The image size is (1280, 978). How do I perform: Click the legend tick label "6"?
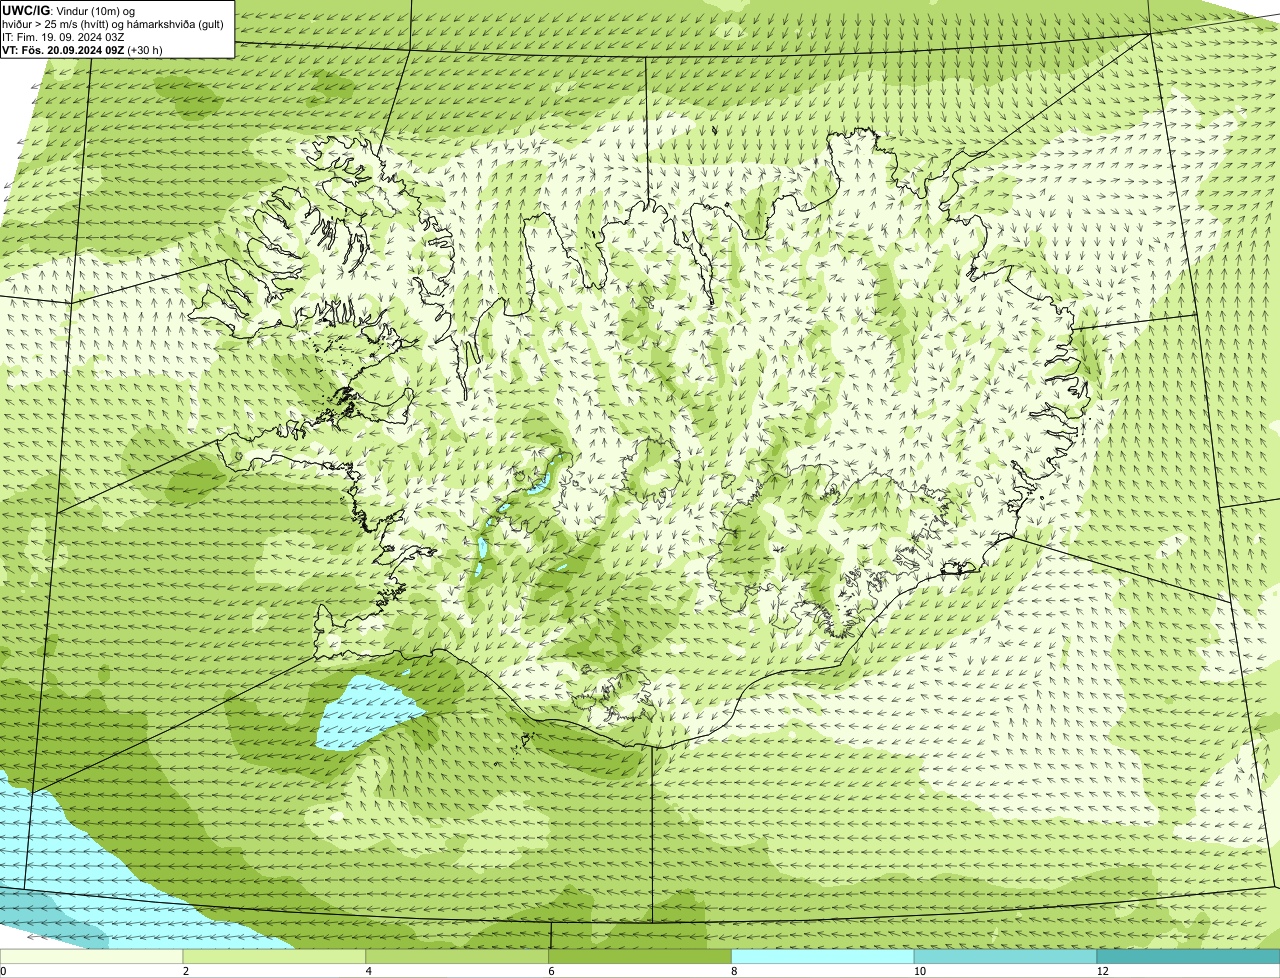[552, 971]
